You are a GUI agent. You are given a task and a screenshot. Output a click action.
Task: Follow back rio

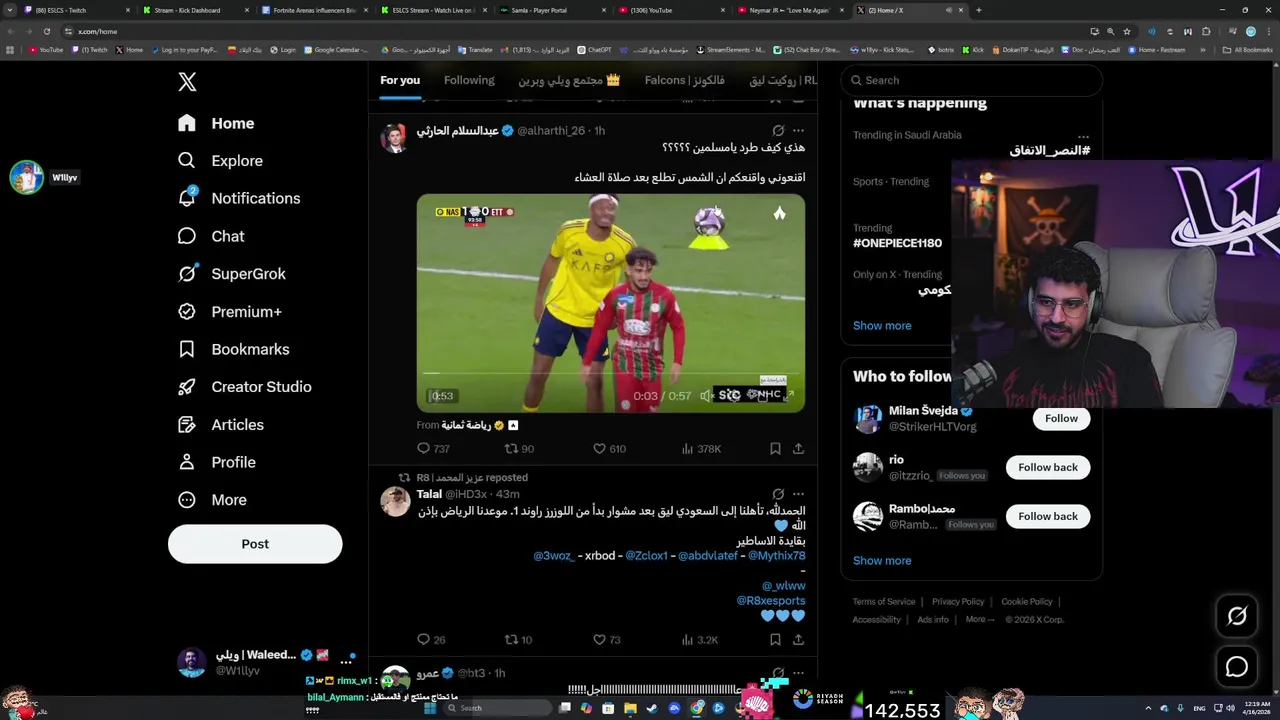tap(1048, 467)
